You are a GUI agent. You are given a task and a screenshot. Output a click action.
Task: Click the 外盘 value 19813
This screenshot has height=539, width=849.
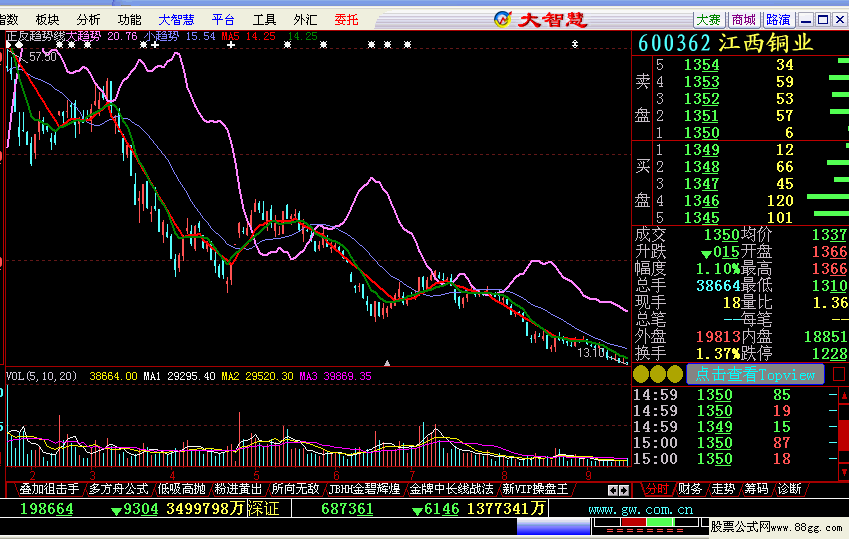pyautogui.click(x=718, y=336)
